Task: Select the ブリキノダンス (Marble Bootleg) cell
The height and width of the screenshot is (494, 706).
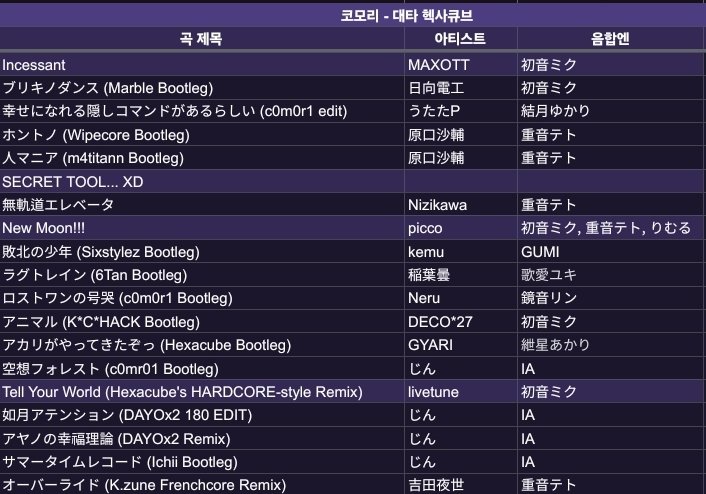Action: (x=202, y=88)
